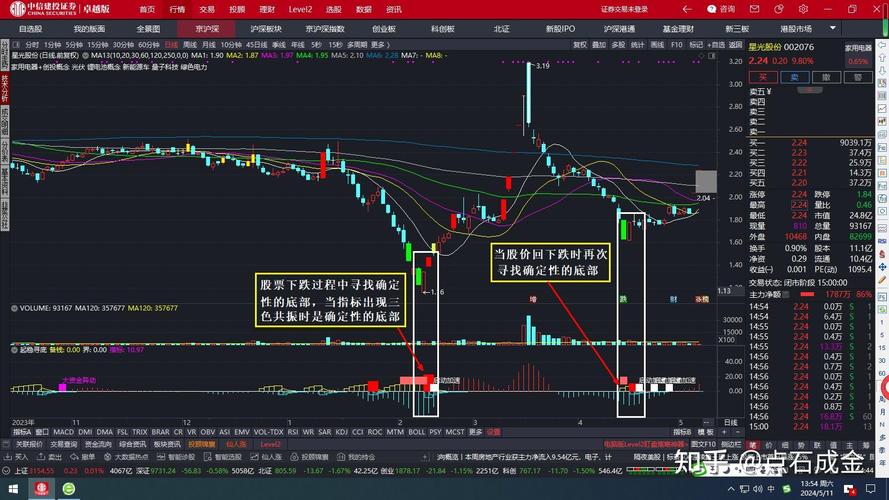
Task: Open Windows Start menu
Action: coord(12,489)
